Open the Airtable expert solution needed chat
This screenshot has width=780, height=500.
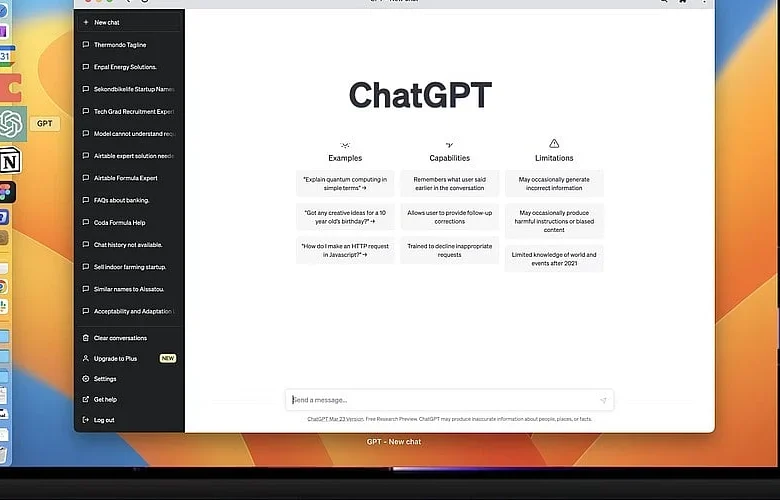[129, 156]
